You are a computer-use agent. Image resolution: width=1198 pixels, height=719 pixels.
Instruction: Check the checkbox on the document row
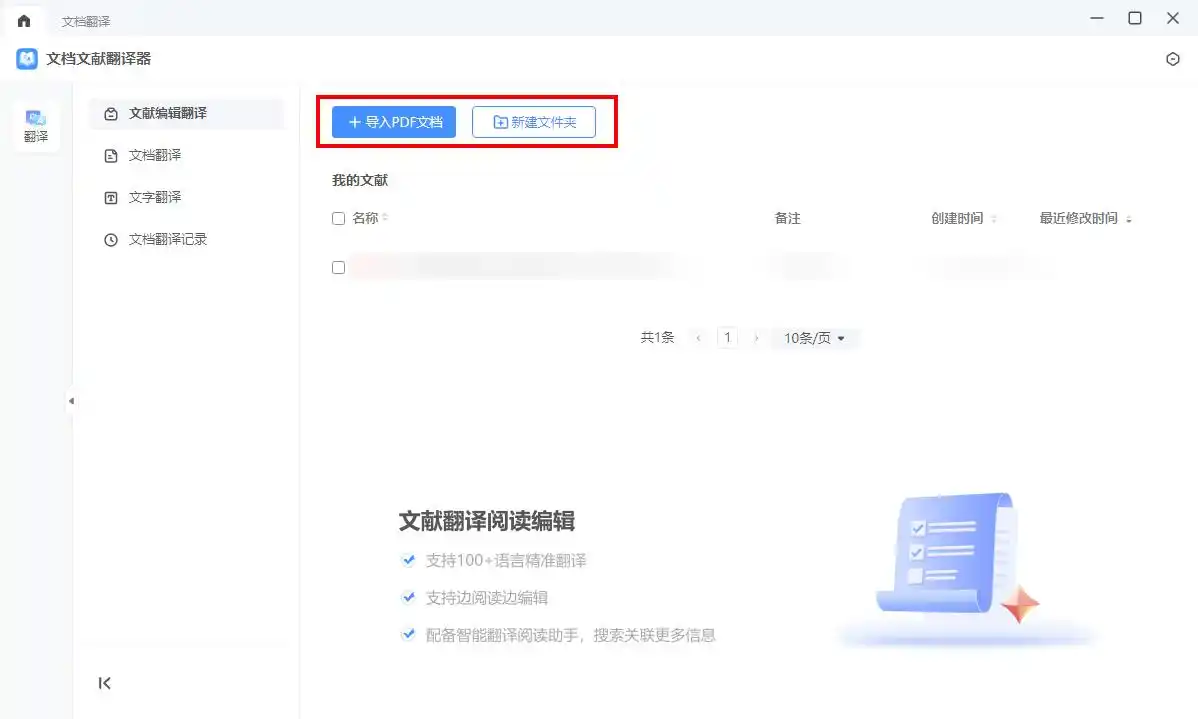point(338,267)
